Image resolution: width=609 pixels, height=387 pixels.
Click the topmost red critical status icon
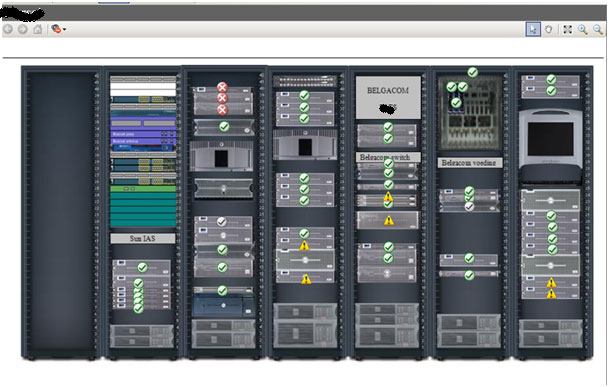(222, 87)
